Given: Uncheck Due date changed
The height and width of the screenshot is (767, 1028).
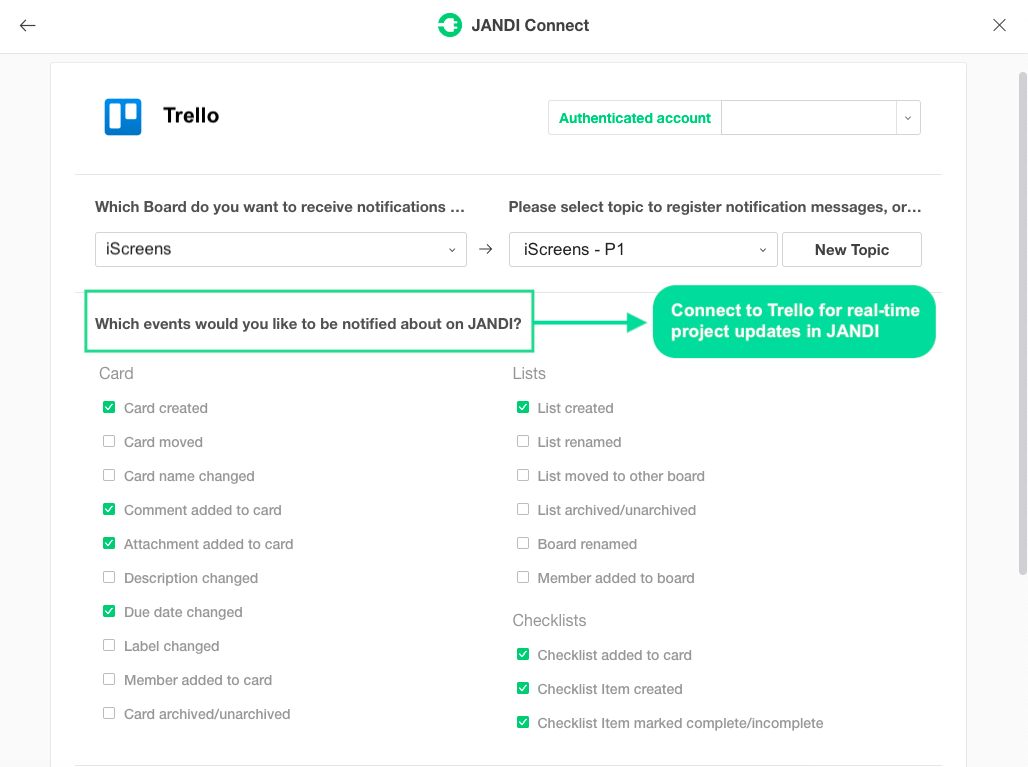Looking at the screenshot, I should click(x=109, y=612).
